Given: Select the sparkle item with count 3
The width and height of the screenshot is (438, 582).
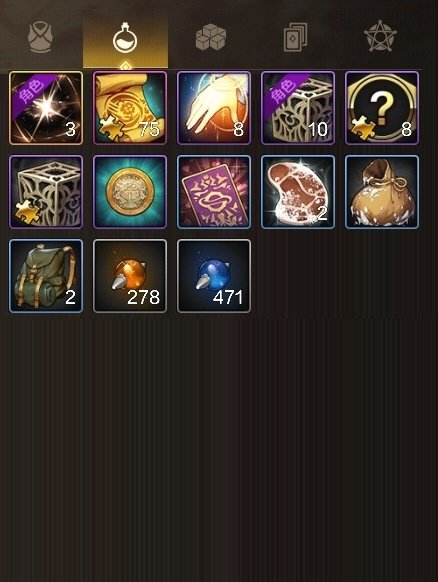Looking at the screenshot, I should click(46, 108).
